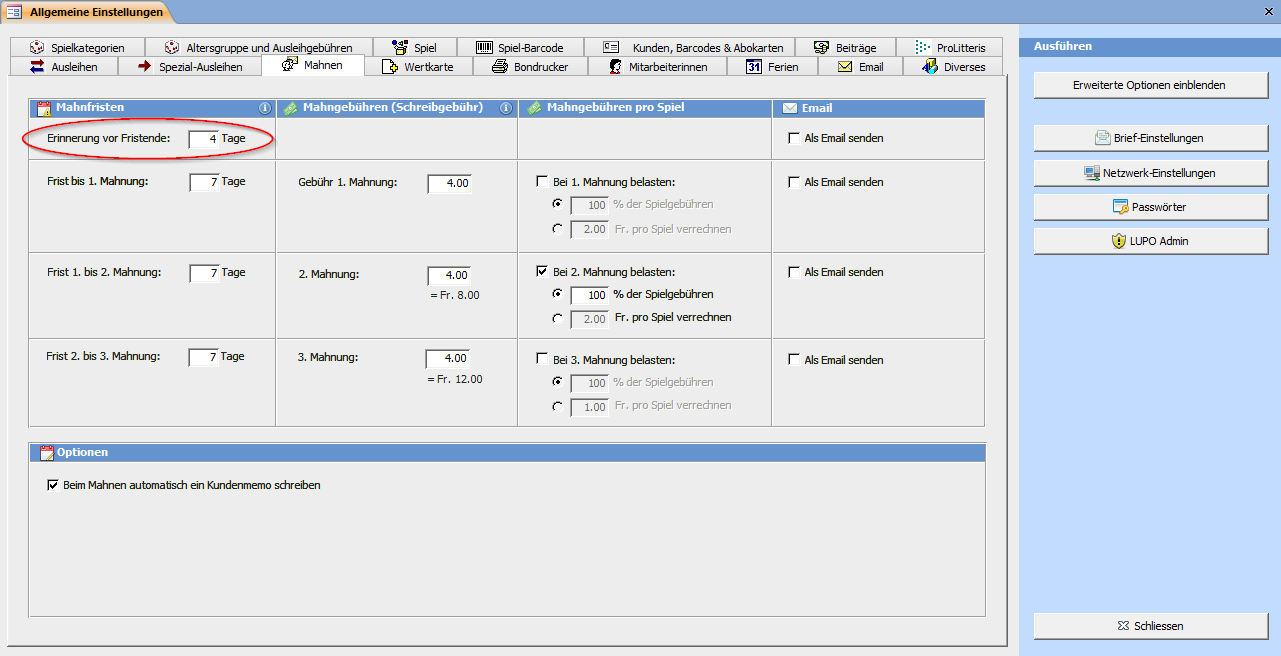The height and width of the screenshot is (656, 1281).
Task: Switch to the Altersgruppe und Ausleihgebühren tab
Action: [258, 47]
